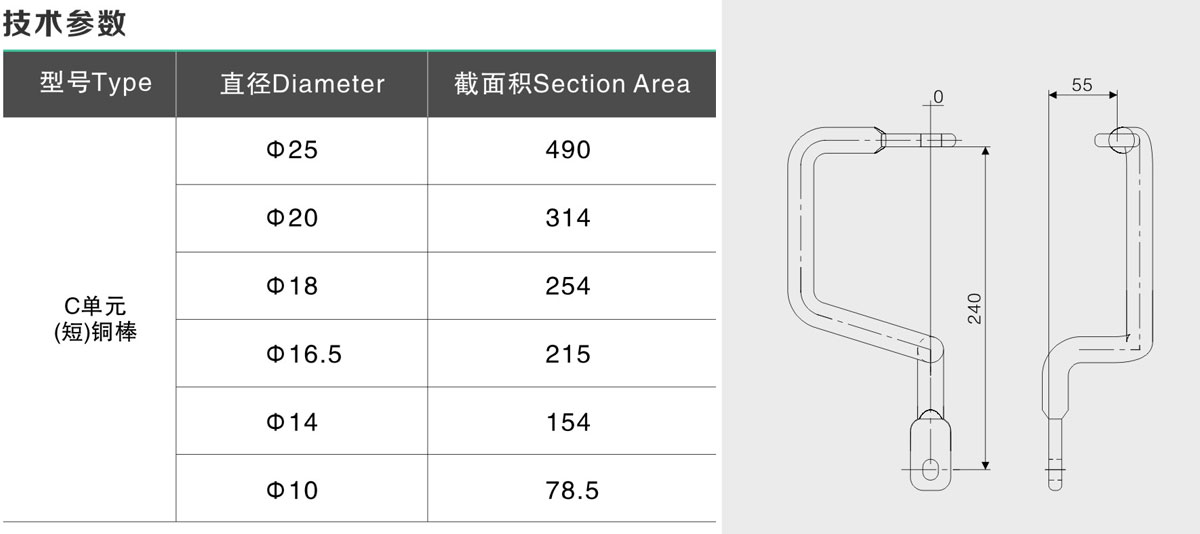This screenshot has width=1200, height=534.
Task: Click the Φ16.5 diameter cell
Action: coord(303,354)
